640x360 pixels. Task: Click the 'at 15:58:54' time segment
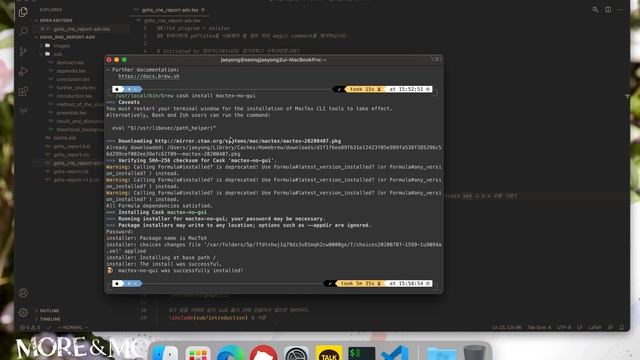pos(409,283)
